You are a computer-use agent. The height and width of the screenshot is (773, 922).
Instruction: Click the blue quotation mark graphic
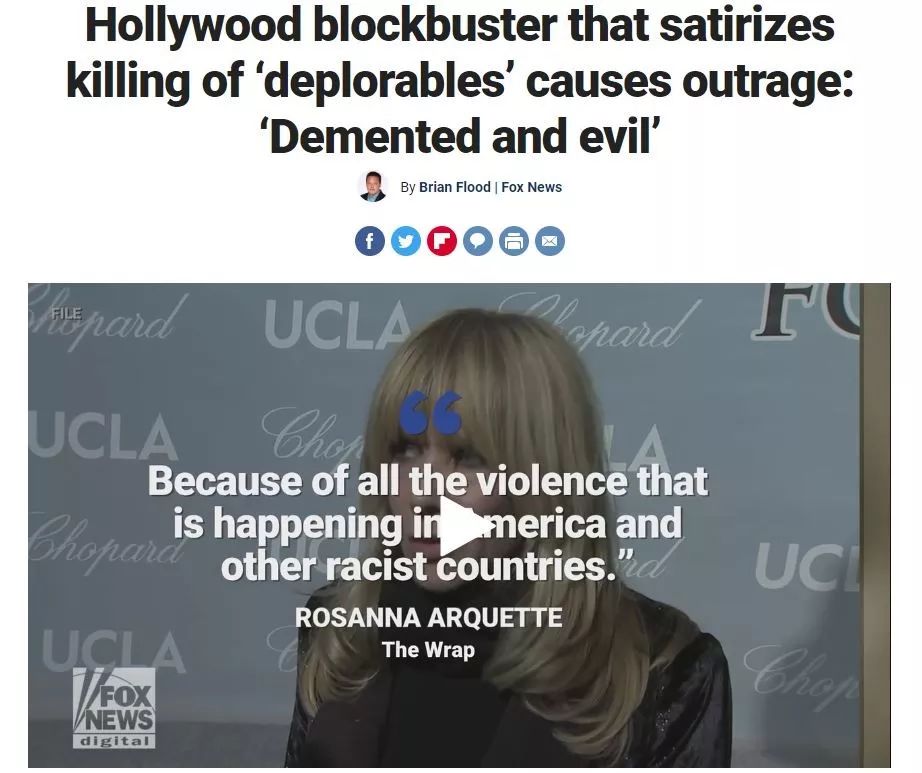(430, 414)
